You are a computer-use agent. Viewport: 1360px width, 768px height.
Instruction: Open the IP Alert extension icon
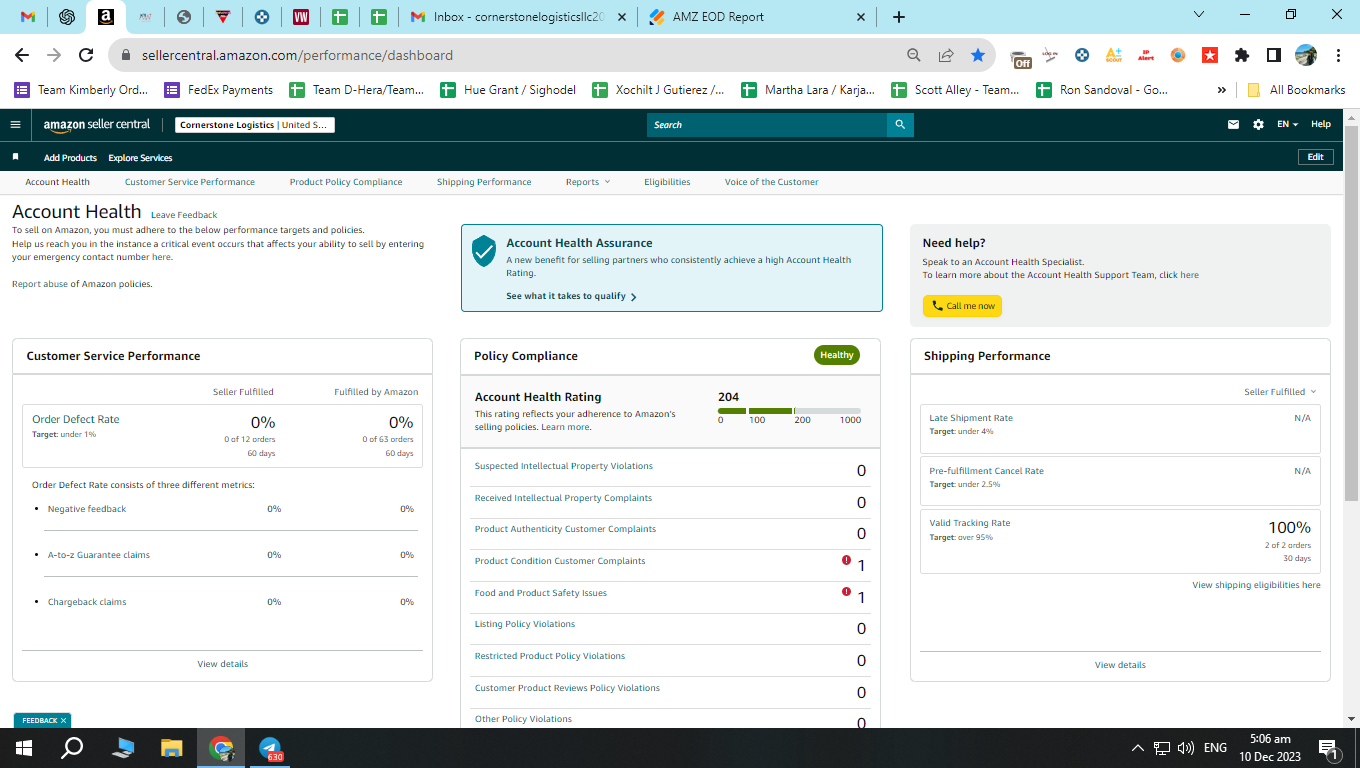pyautogui.click(x=1146, y=55)
